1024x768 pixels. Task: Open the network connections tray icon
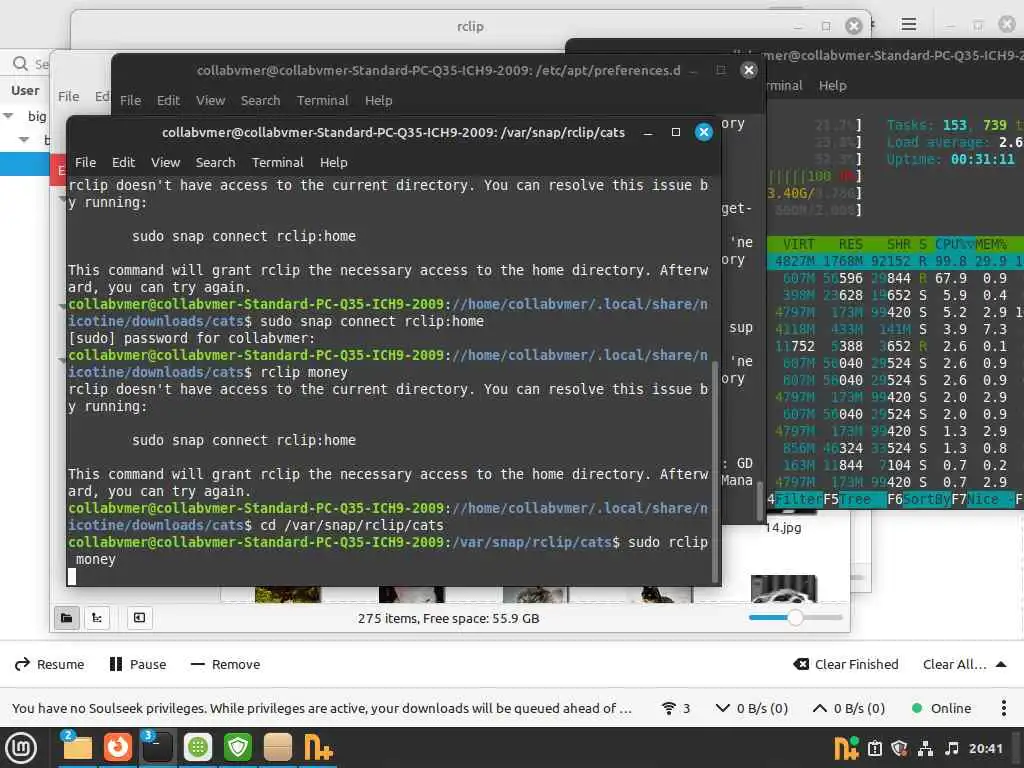925,748
